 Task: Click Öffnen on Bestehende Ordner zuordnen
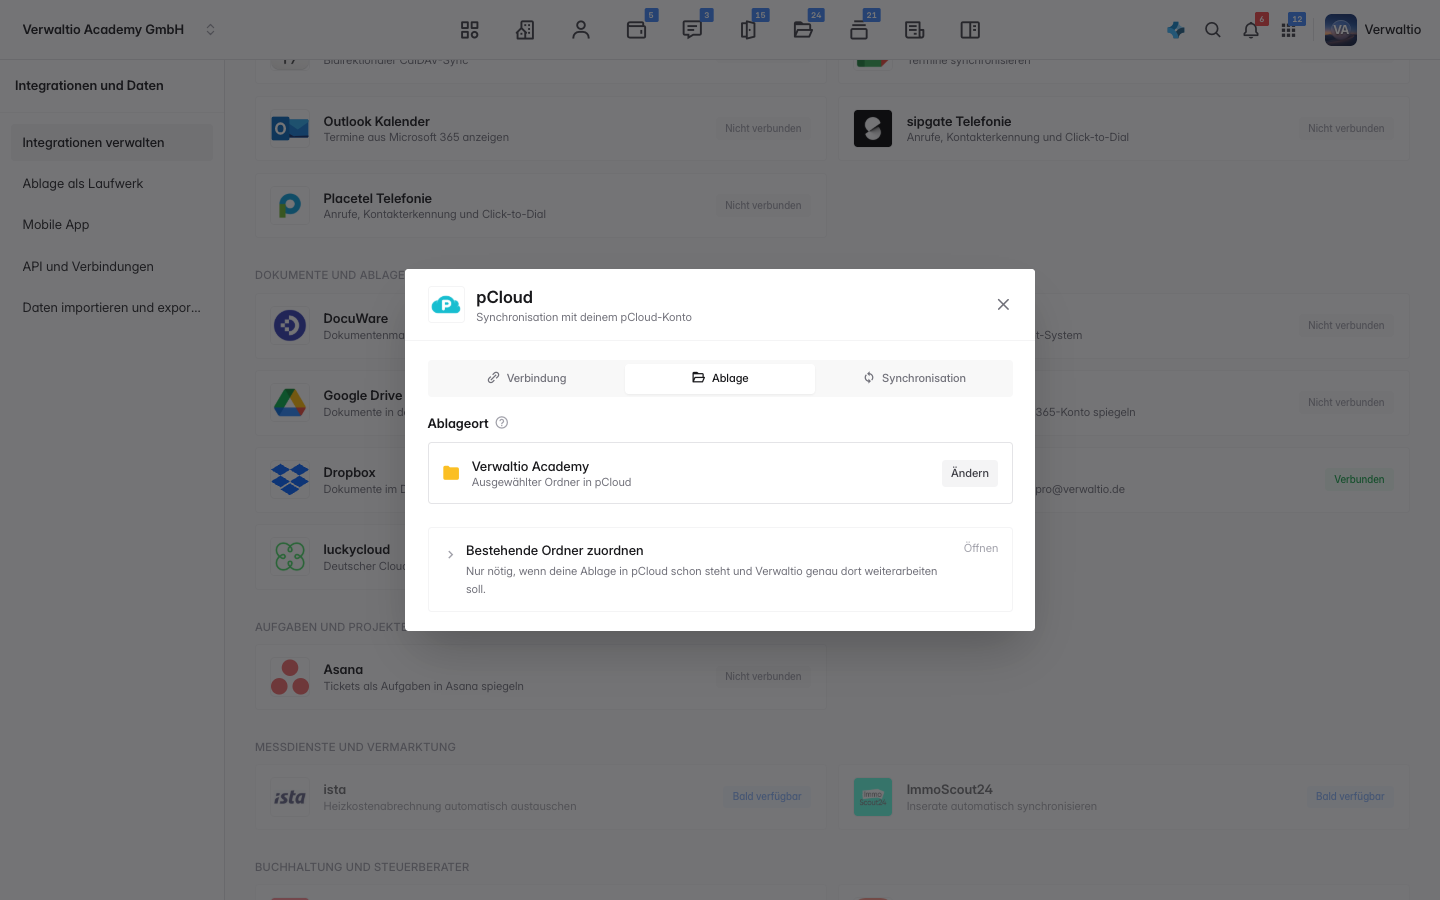(x=981, y=548)
